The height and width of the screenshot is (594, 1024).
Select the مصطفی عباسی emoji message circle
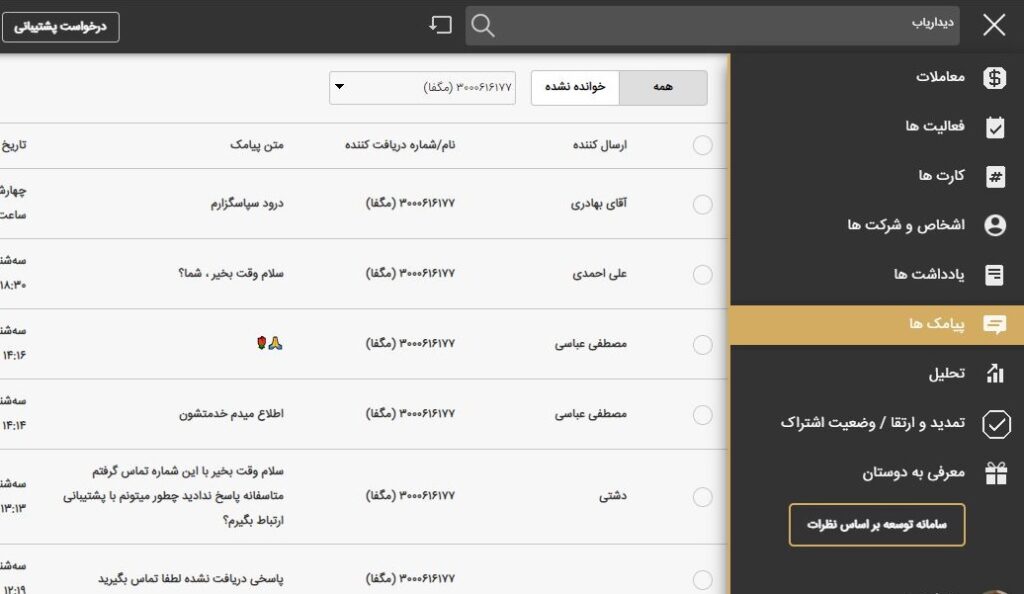(702, 344)
